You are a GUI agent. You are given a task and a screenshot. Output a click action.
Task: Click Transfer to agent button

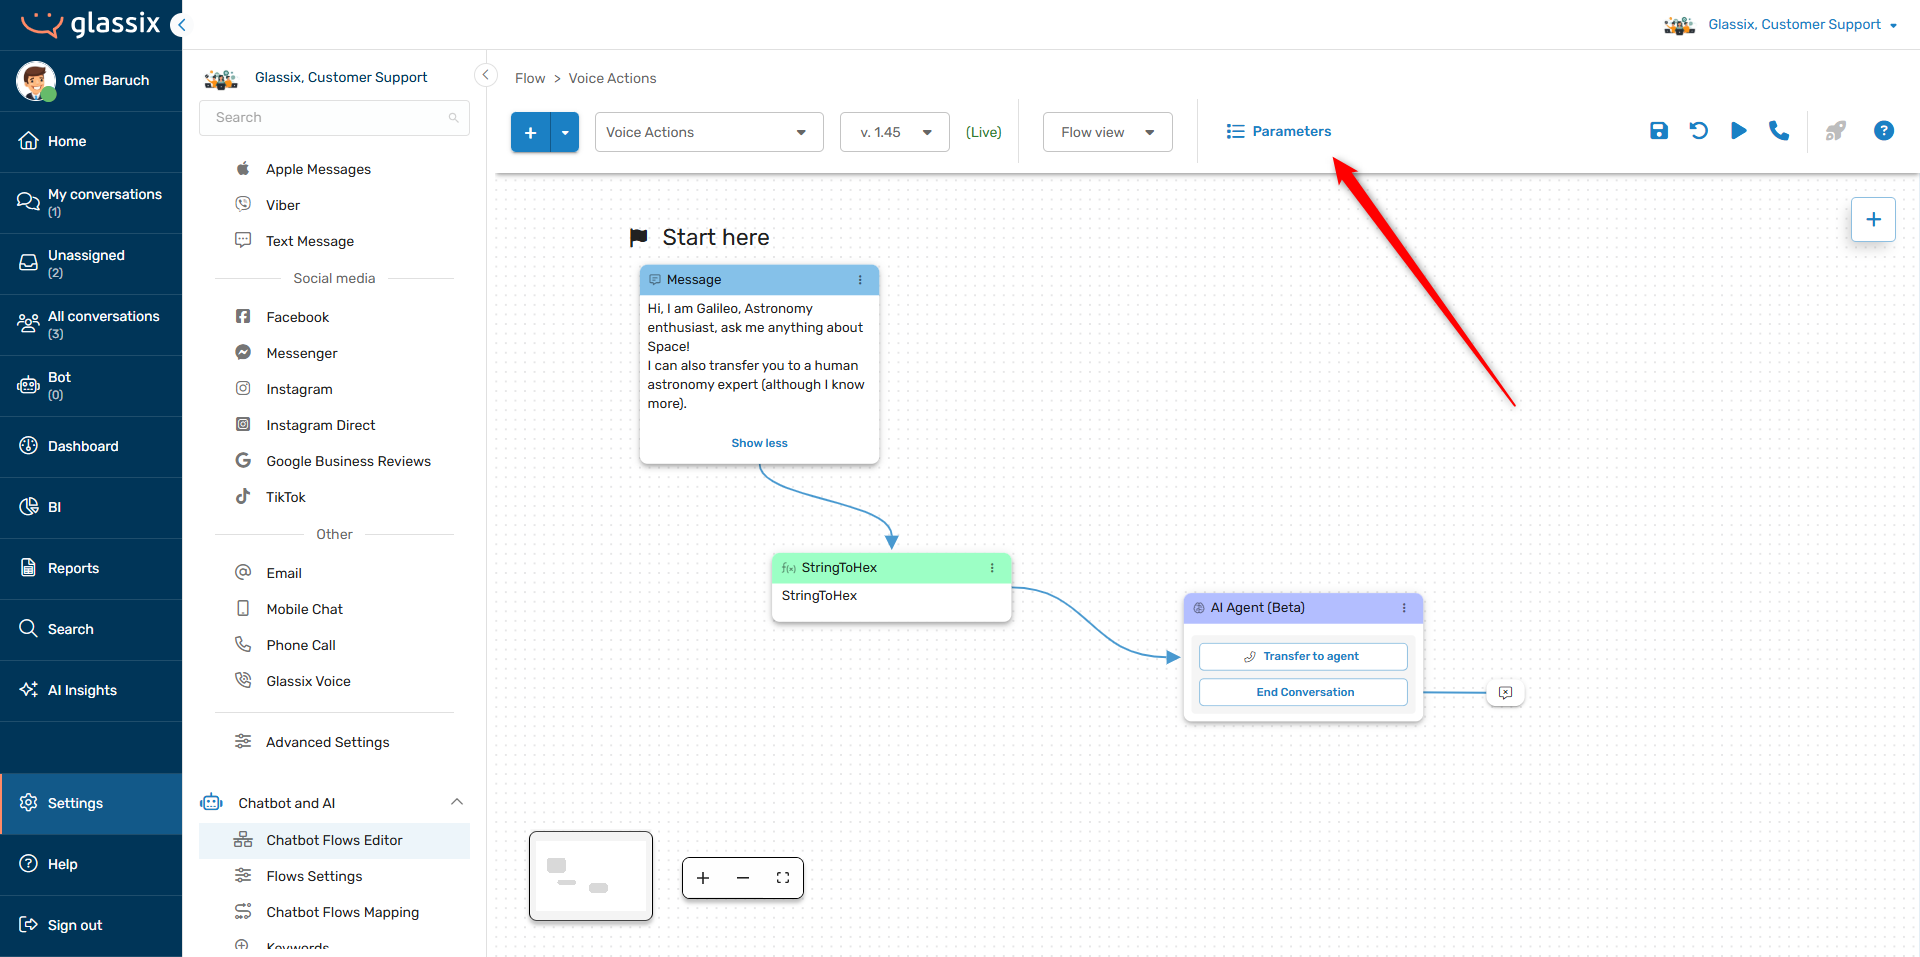[1303, 656]
